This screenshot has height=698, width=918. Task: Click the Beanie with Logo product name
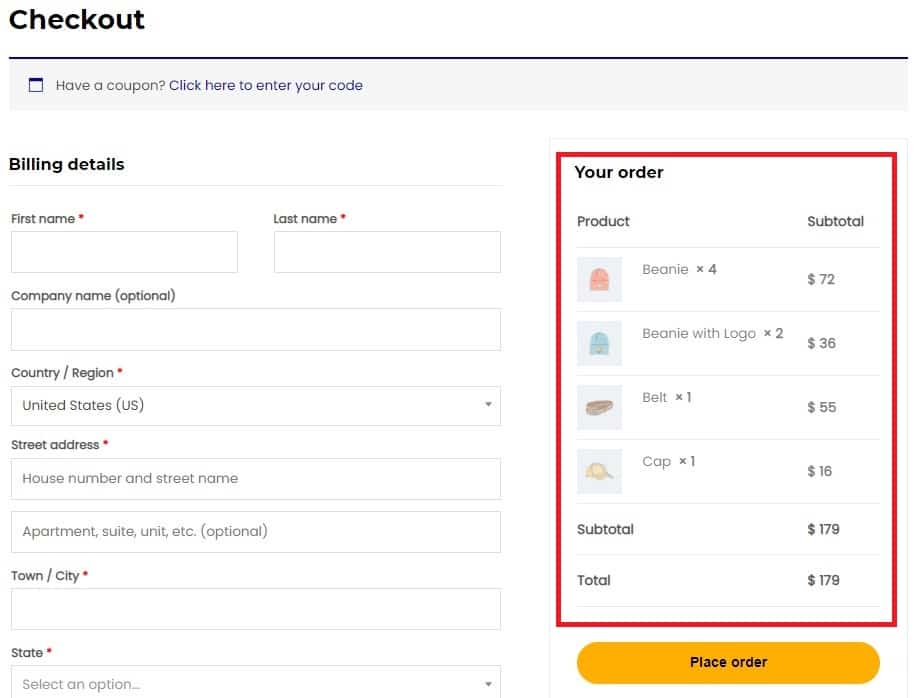[699, 333]
